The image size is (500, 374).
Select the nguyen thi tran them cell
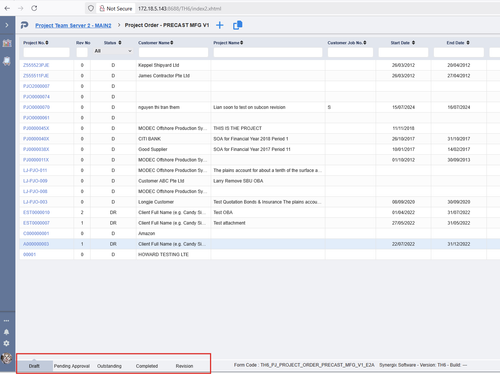point(173,107)
